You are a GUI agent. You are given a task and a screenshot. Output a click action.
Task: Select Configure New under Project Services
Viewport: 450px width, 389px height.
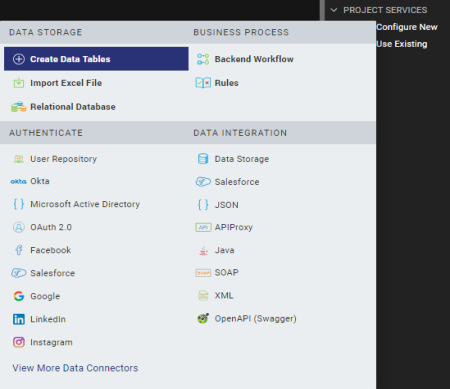(407, 27)
